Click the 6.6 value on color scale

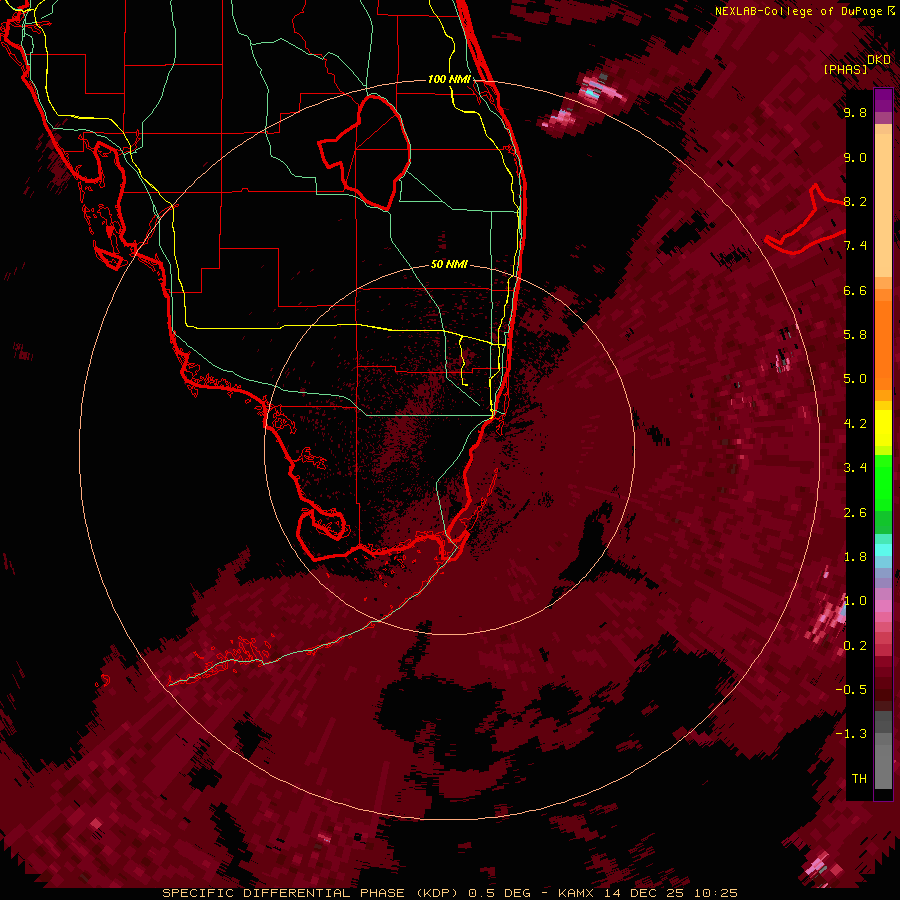(x=855, y=291)
